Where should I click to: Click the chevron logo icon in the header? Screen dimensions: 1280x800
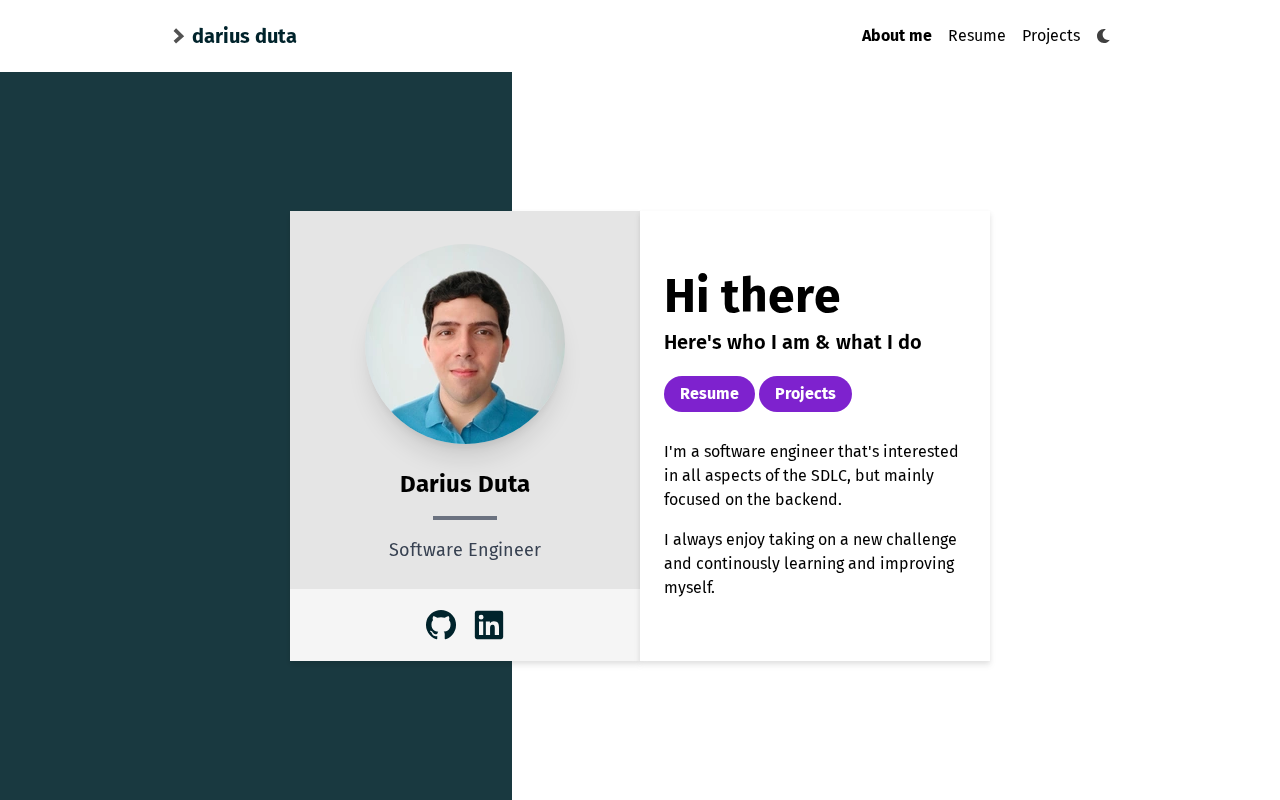[x=179, y=36]
